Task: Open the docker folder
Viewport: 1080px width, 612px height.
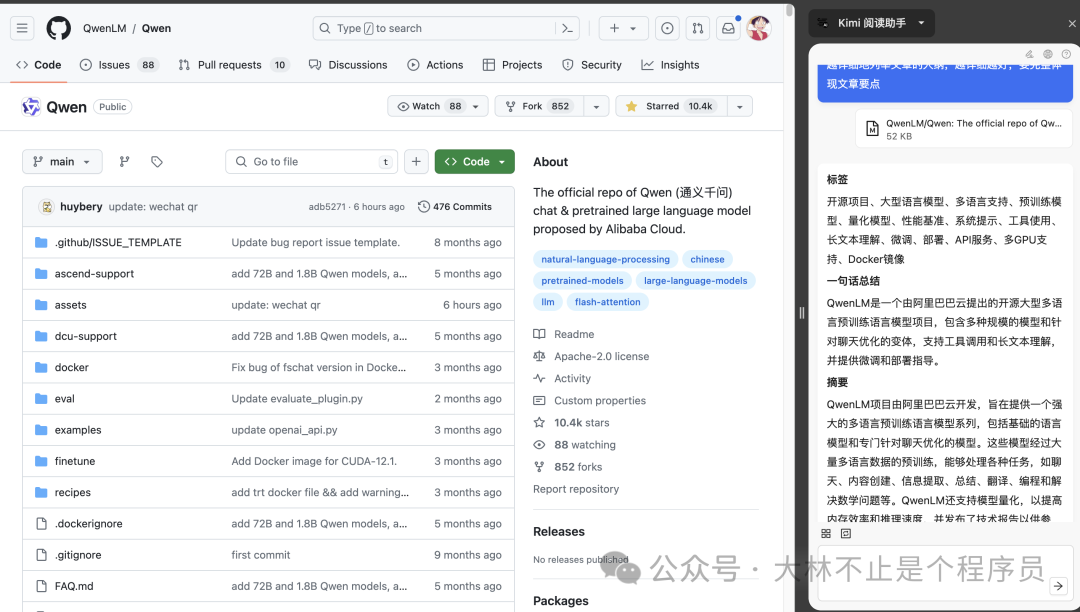Action: tap(72, 368)
